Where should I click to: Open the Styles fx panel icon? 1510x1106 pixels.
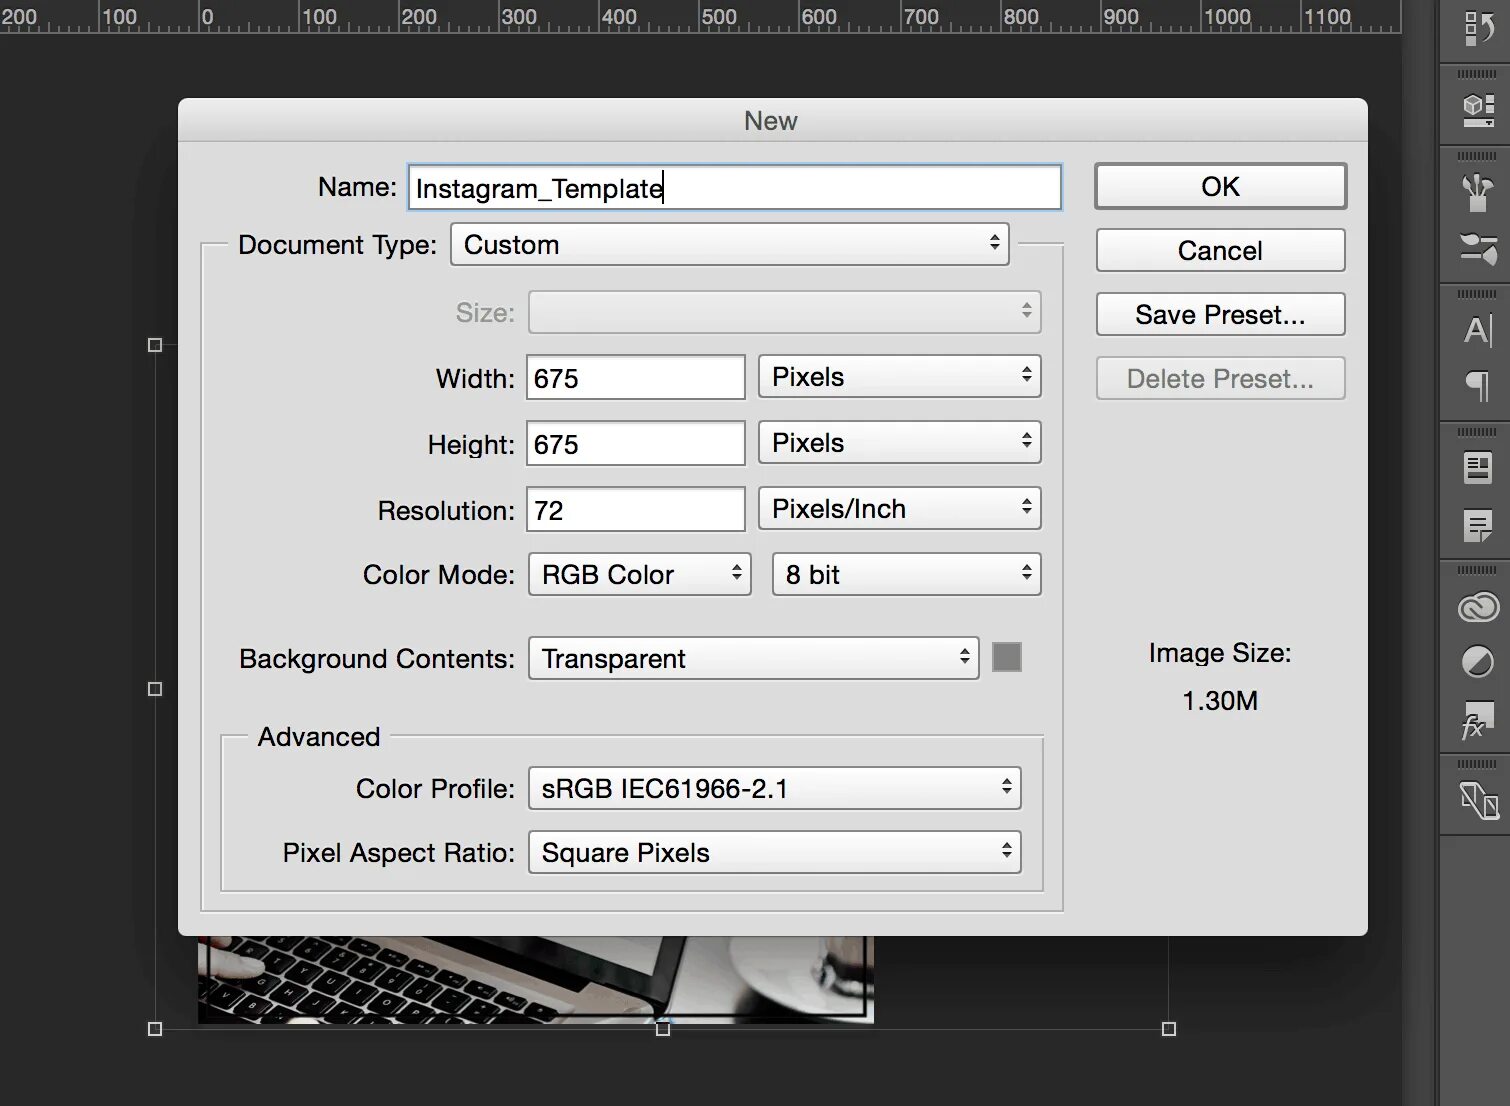[x=1478, y=718]
